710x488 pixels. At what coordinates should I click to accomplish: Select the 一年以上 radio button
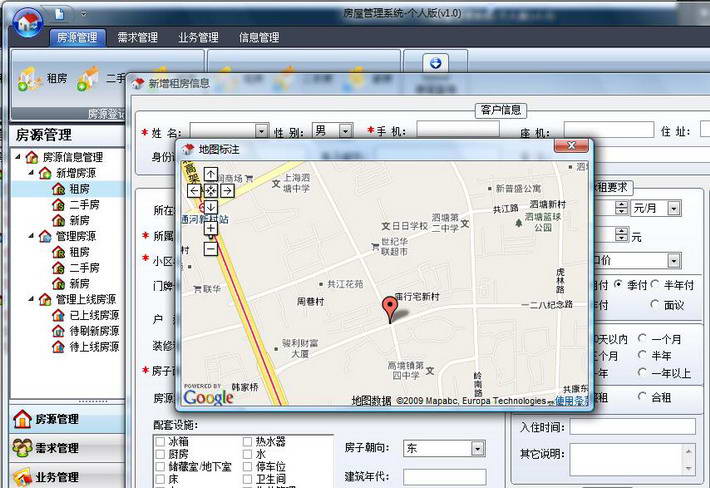click(x=642, y=373)
